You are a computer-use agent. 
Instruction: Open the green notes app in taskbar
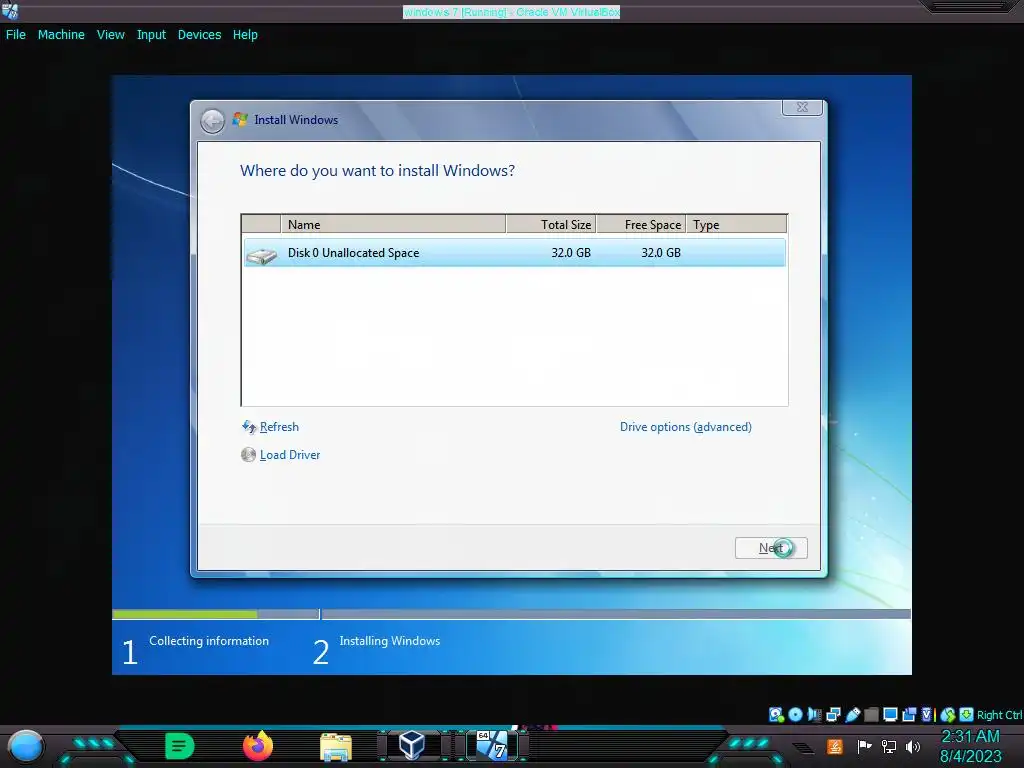click(180, 746)
